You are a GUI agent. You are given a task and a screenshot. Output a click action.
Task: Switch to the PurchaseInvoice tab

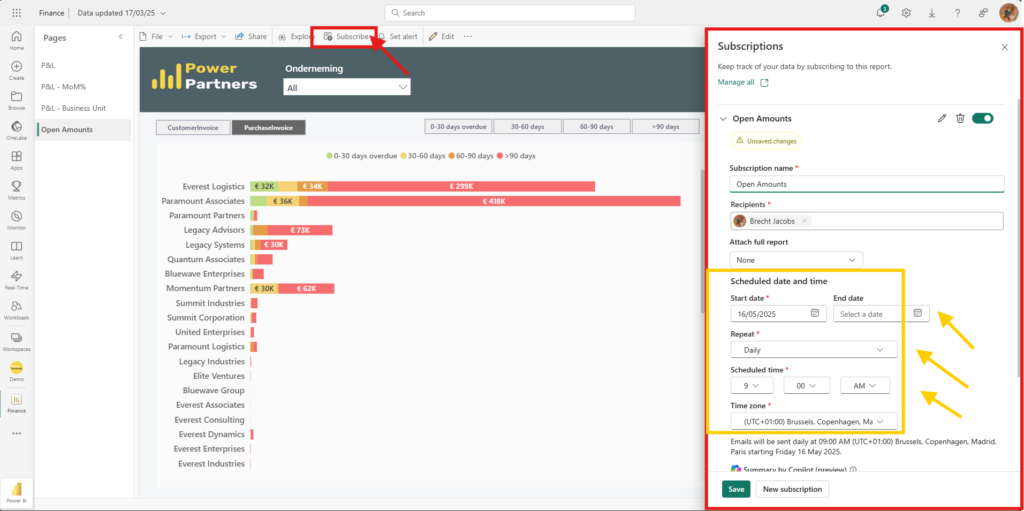point(268,127)
